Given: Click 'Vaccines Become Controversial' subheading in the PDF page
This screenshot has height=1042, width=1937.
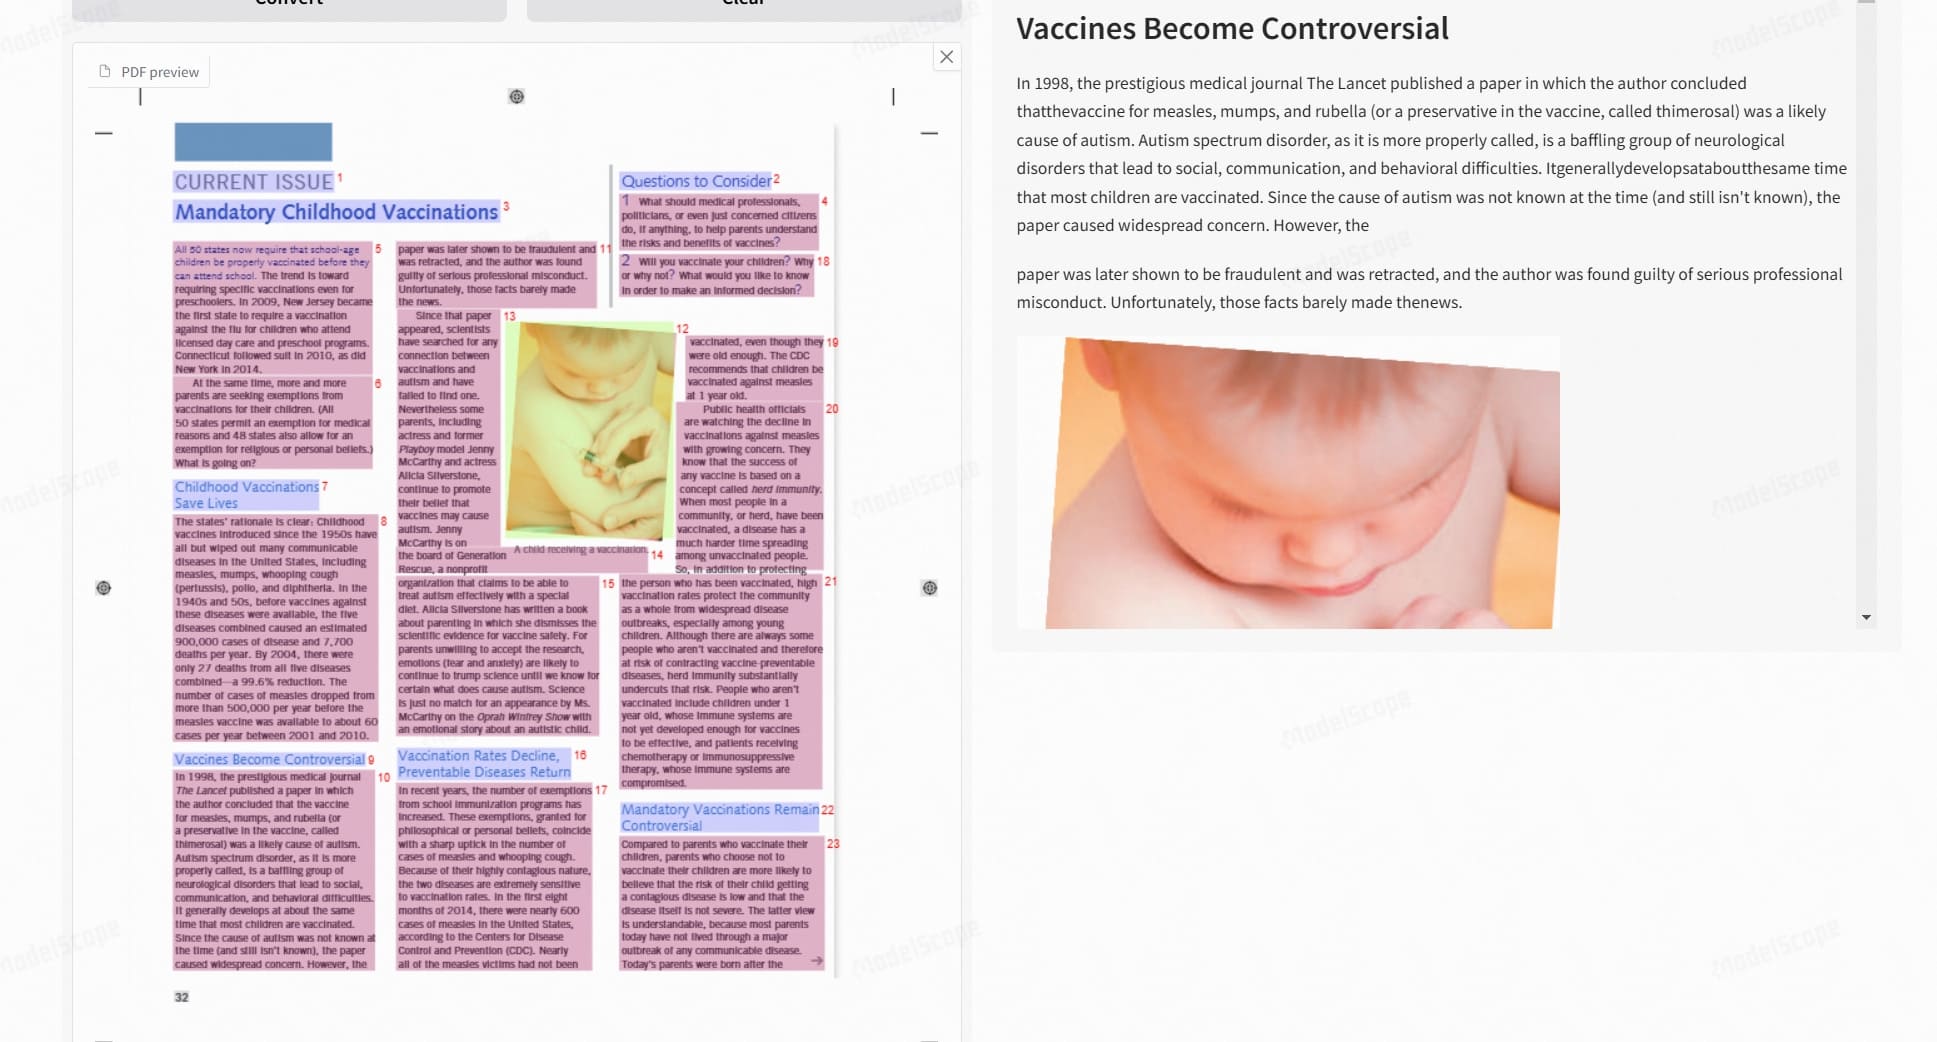Looking at the screenshot, I should (x=270, y=759).
